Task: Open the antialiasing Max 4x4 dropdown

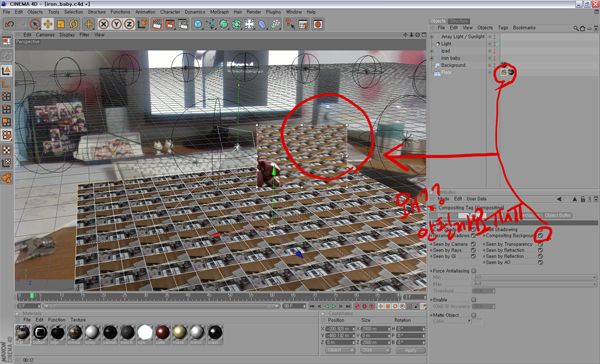Action: tap(535, 284)
